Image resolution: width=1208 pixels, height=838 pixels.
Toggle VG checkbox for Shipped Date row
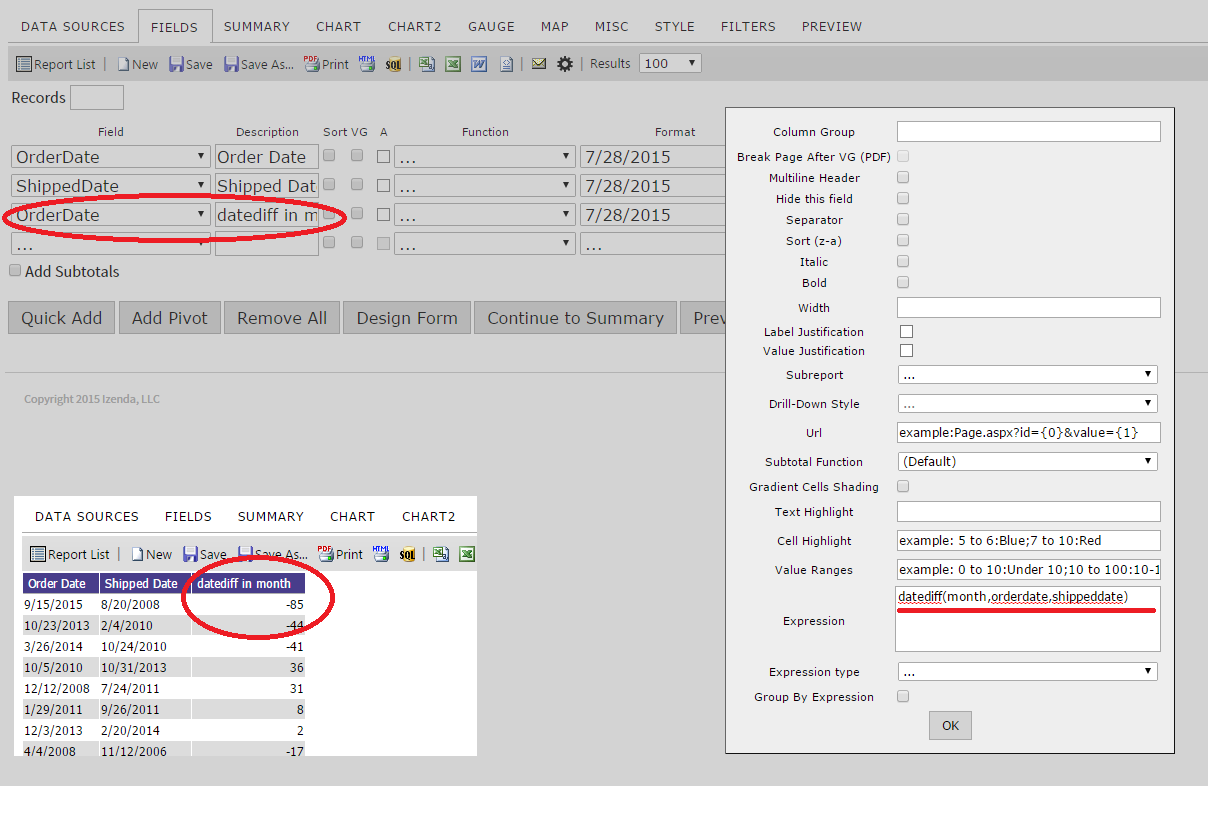357,185
